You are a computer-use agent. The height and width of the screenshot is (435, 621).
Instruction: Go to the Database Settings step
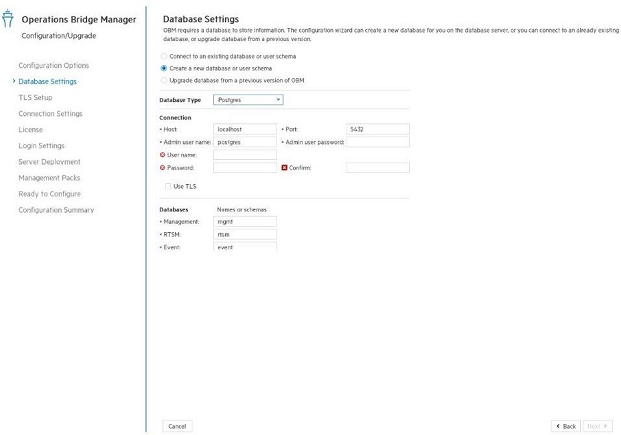pos(48,82)
